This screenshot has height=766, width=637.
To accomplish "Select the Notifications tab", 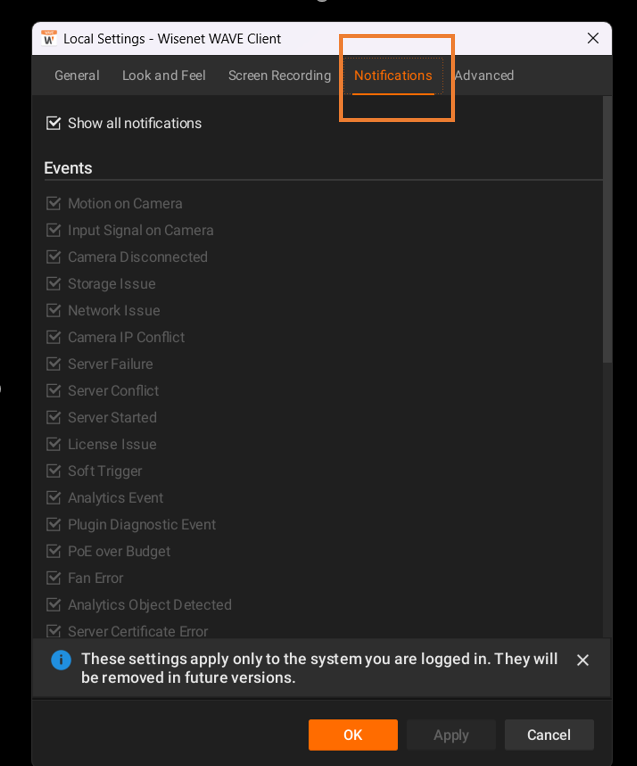I will pyautogui.click(x=393, y=75).
